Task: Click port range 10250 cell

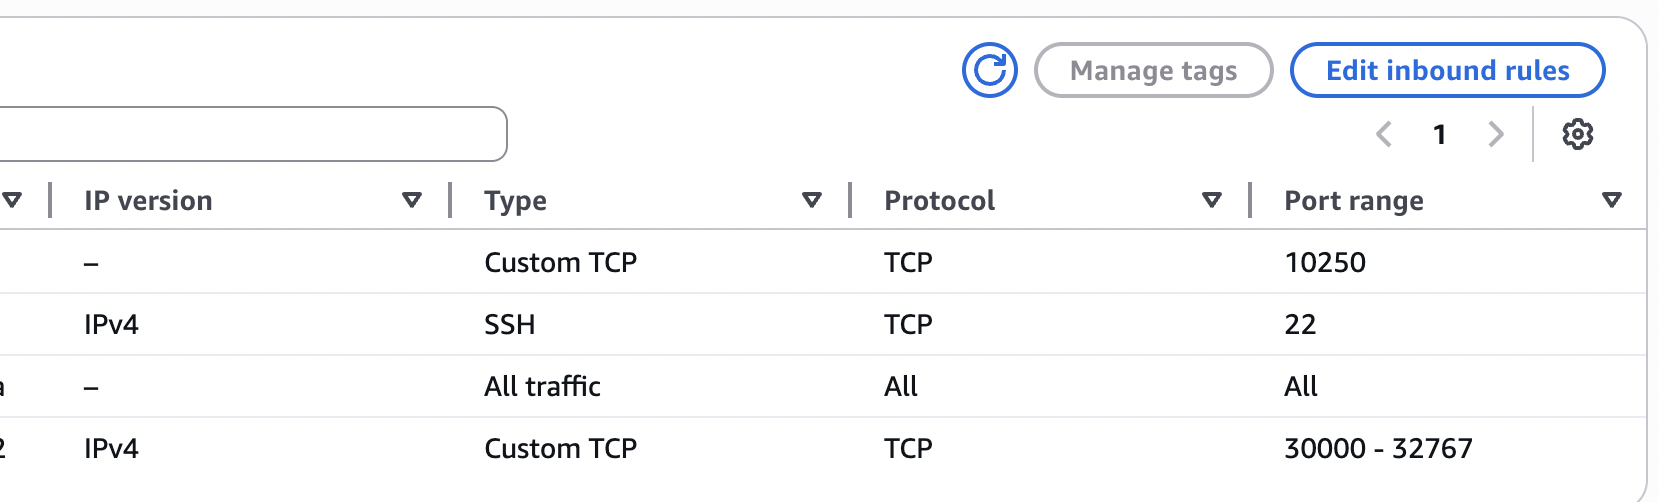Action: click(1325, 262)
